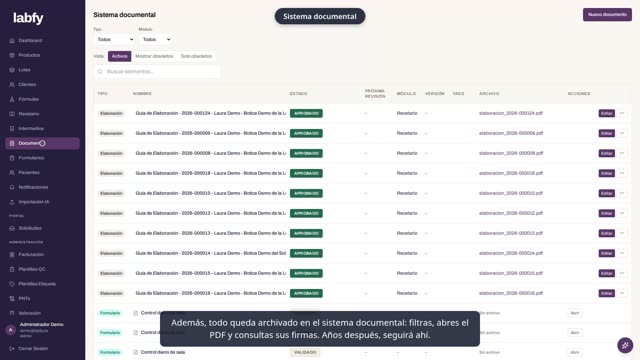The height and width of the screenshot is (360, 640).
Task: Click APROBADO badge for document 2026-000010
Action: [x=306, y=193]
